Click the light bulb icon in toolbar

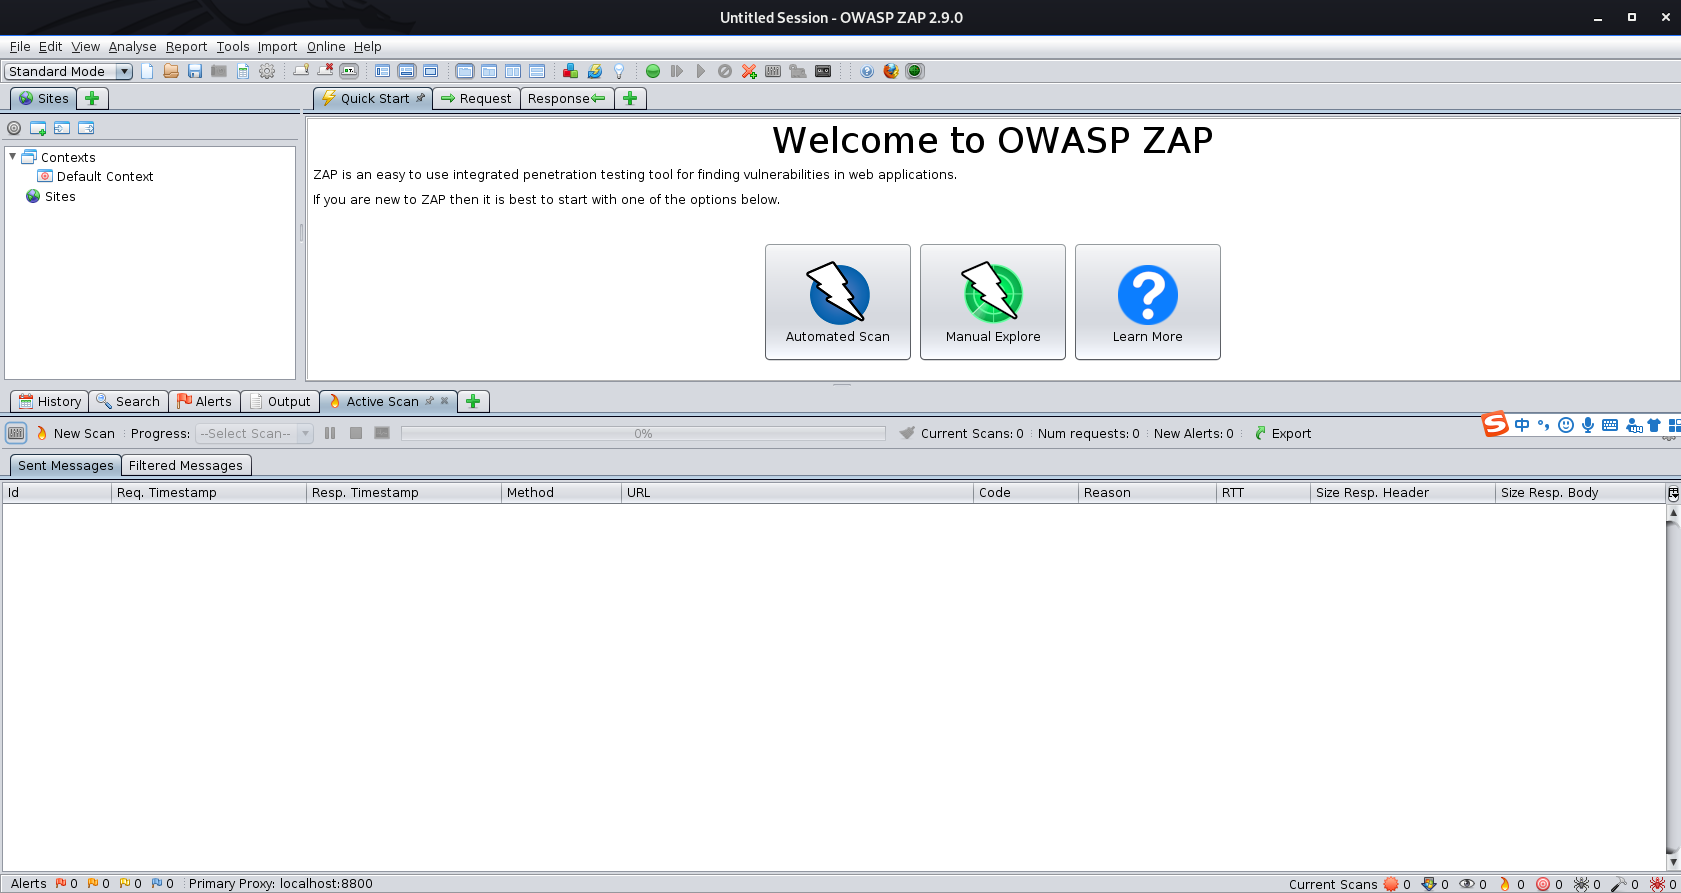click(x=619, y=71)
